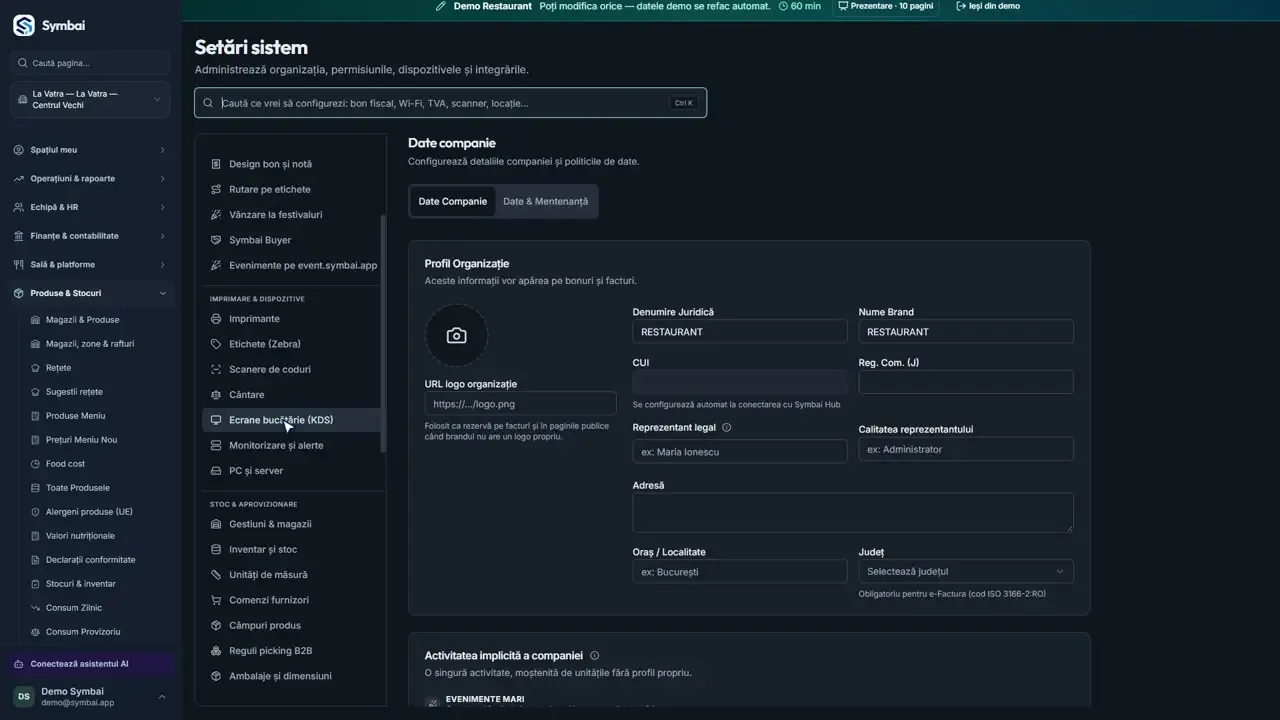
Task: Click the Prezentare · 10 pagini button
Action: [886, 6]
